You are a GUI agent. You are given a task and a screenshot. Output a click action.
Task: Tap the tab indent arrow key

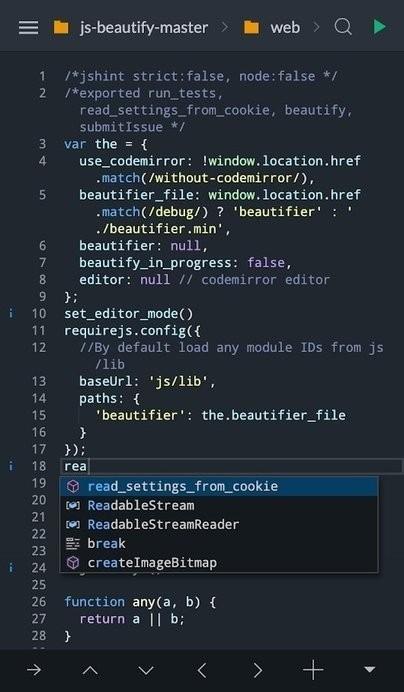[34, 670]
